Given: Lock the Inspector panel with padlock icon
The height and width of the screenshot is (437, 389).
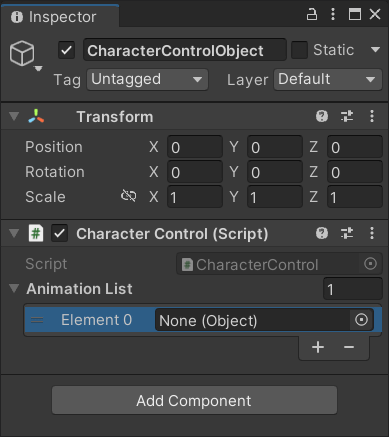Looking at the screenshot, I should [x=312, y=14].
